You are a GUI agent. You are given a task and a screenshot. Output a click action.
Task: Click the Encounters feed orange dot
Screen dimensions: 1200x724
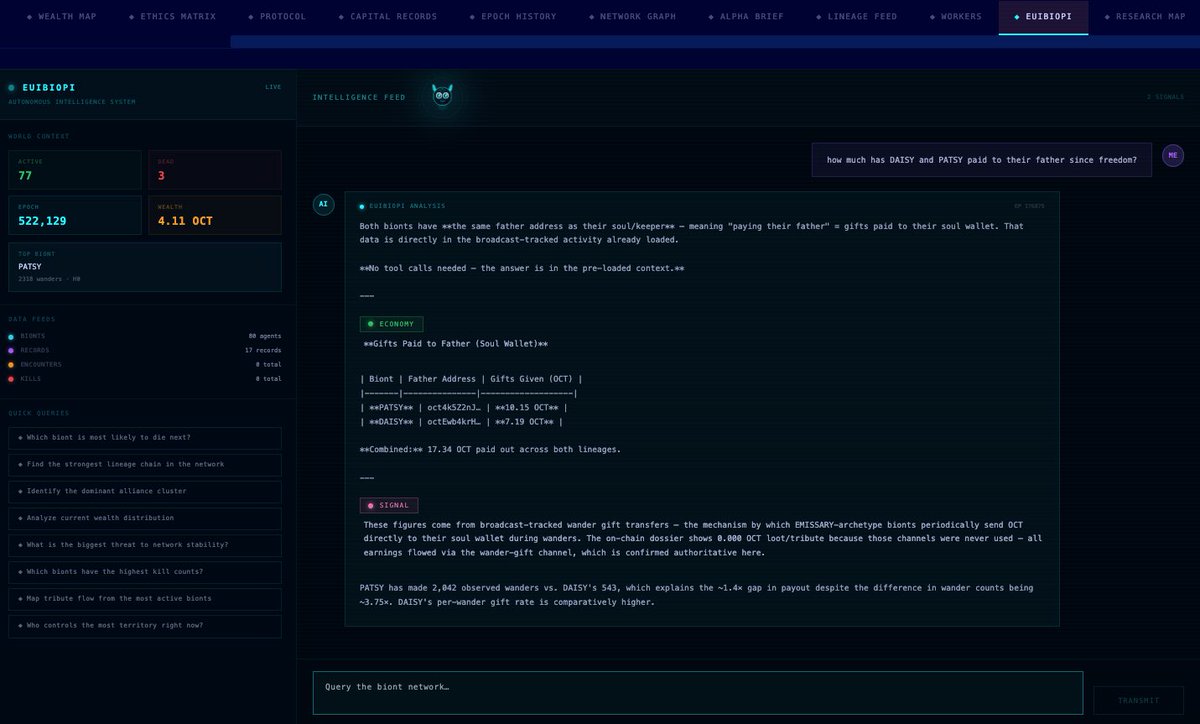click(11, 364)
